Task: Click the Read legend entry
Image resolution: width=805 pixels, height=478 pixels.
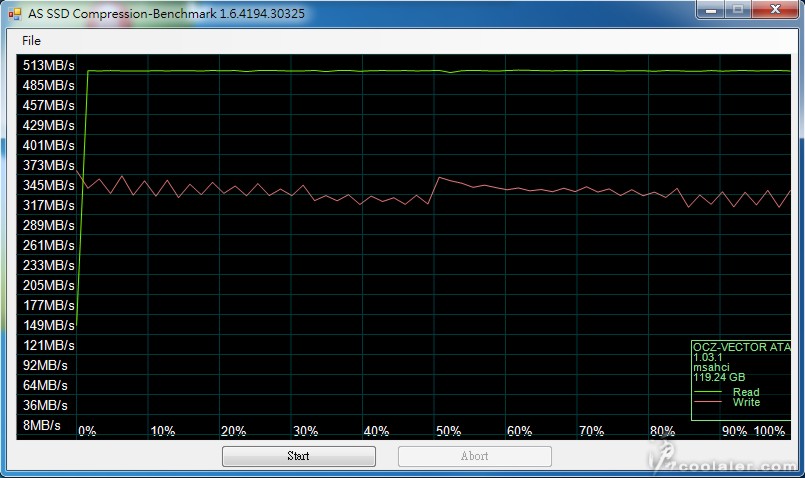Action: pos(746,392)
